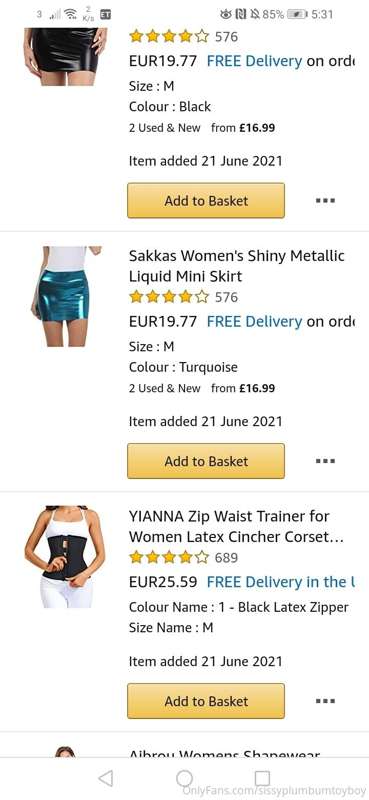Open more options for YIANNA waist trainer
The image size is (369, 800).
pyautogui.click(x=325, y=701)
